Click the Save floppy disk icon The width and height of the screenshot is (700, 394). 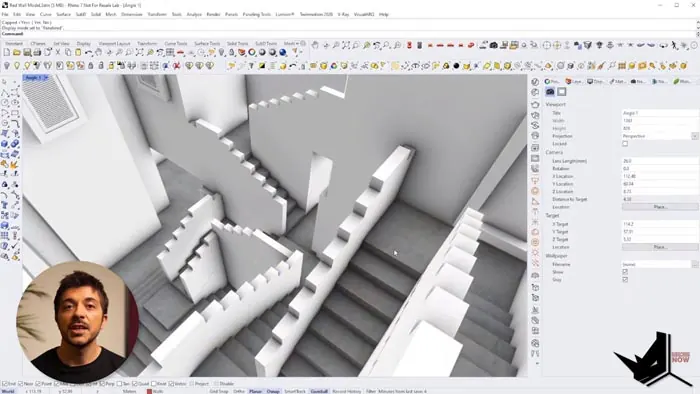point(27,53)
